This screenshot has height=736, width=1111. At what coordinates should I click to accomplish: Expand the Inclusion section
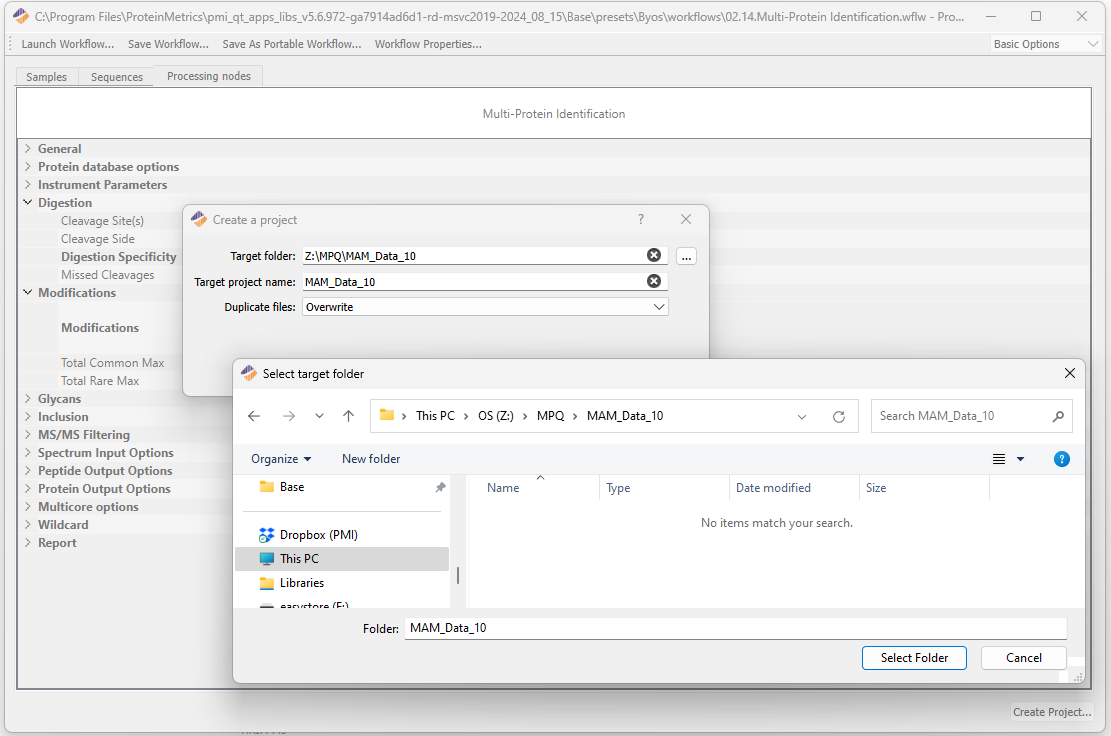[28, 416]
